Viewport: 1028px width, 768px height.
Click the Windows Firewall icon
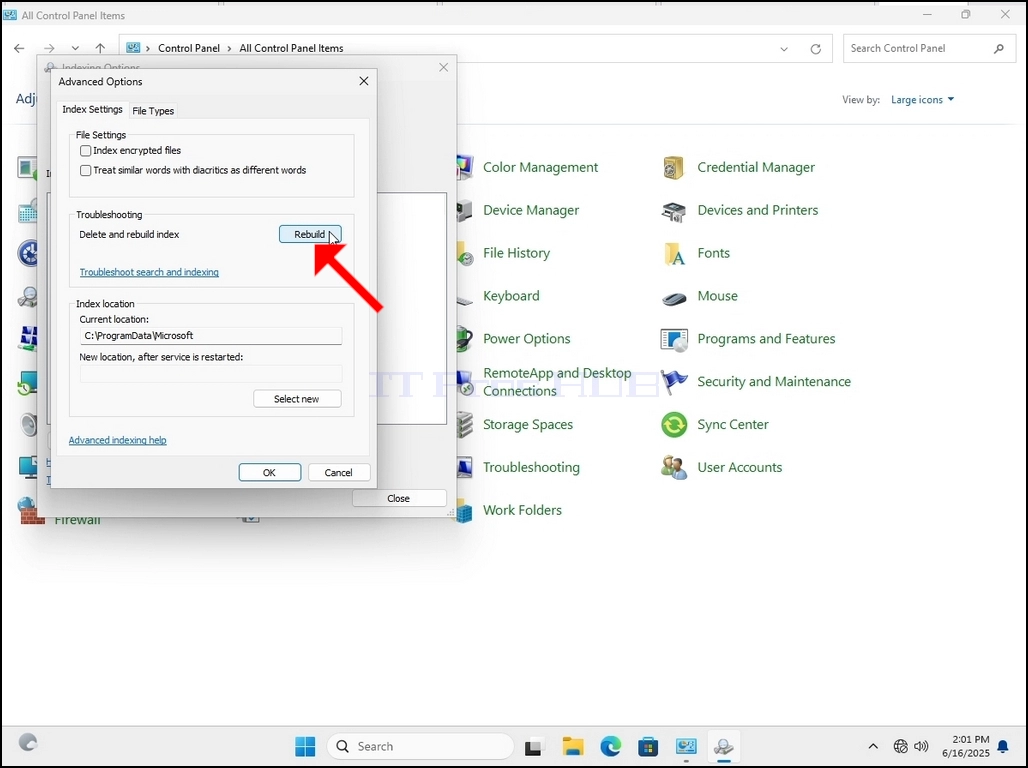coord(30,511)
